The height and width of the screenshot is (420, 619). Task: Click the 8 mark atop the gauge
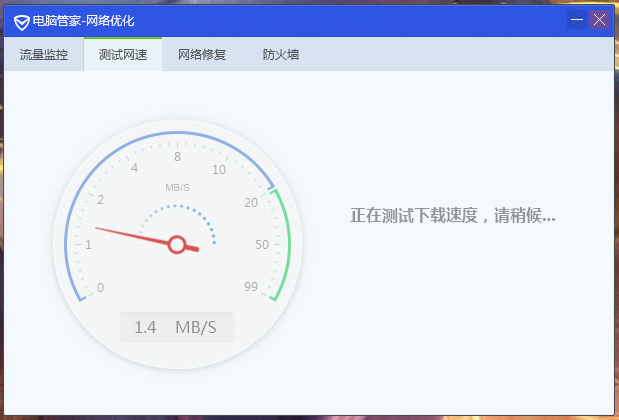[177, 156]
